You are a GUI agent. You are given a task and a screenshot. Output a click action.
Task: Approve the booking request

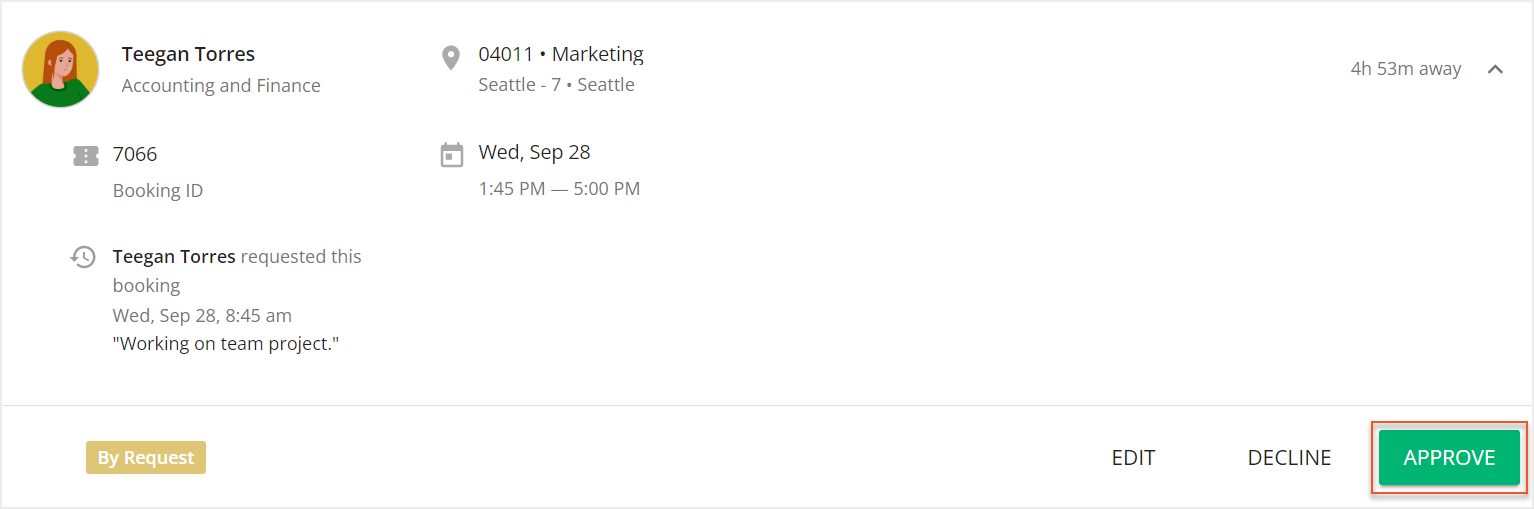click(x=1449, y=458)
